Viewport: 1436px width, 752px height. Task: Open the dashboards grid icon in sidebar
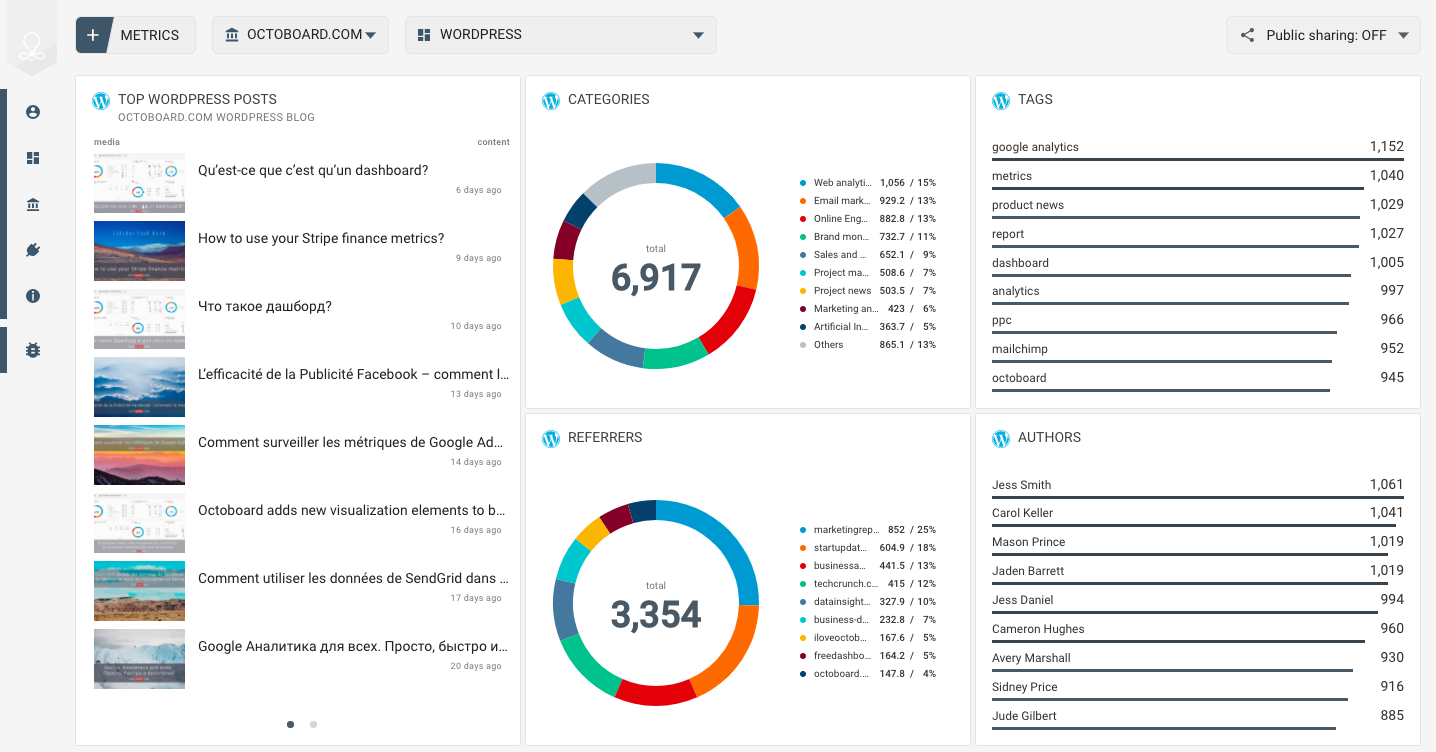coord(33,158)
